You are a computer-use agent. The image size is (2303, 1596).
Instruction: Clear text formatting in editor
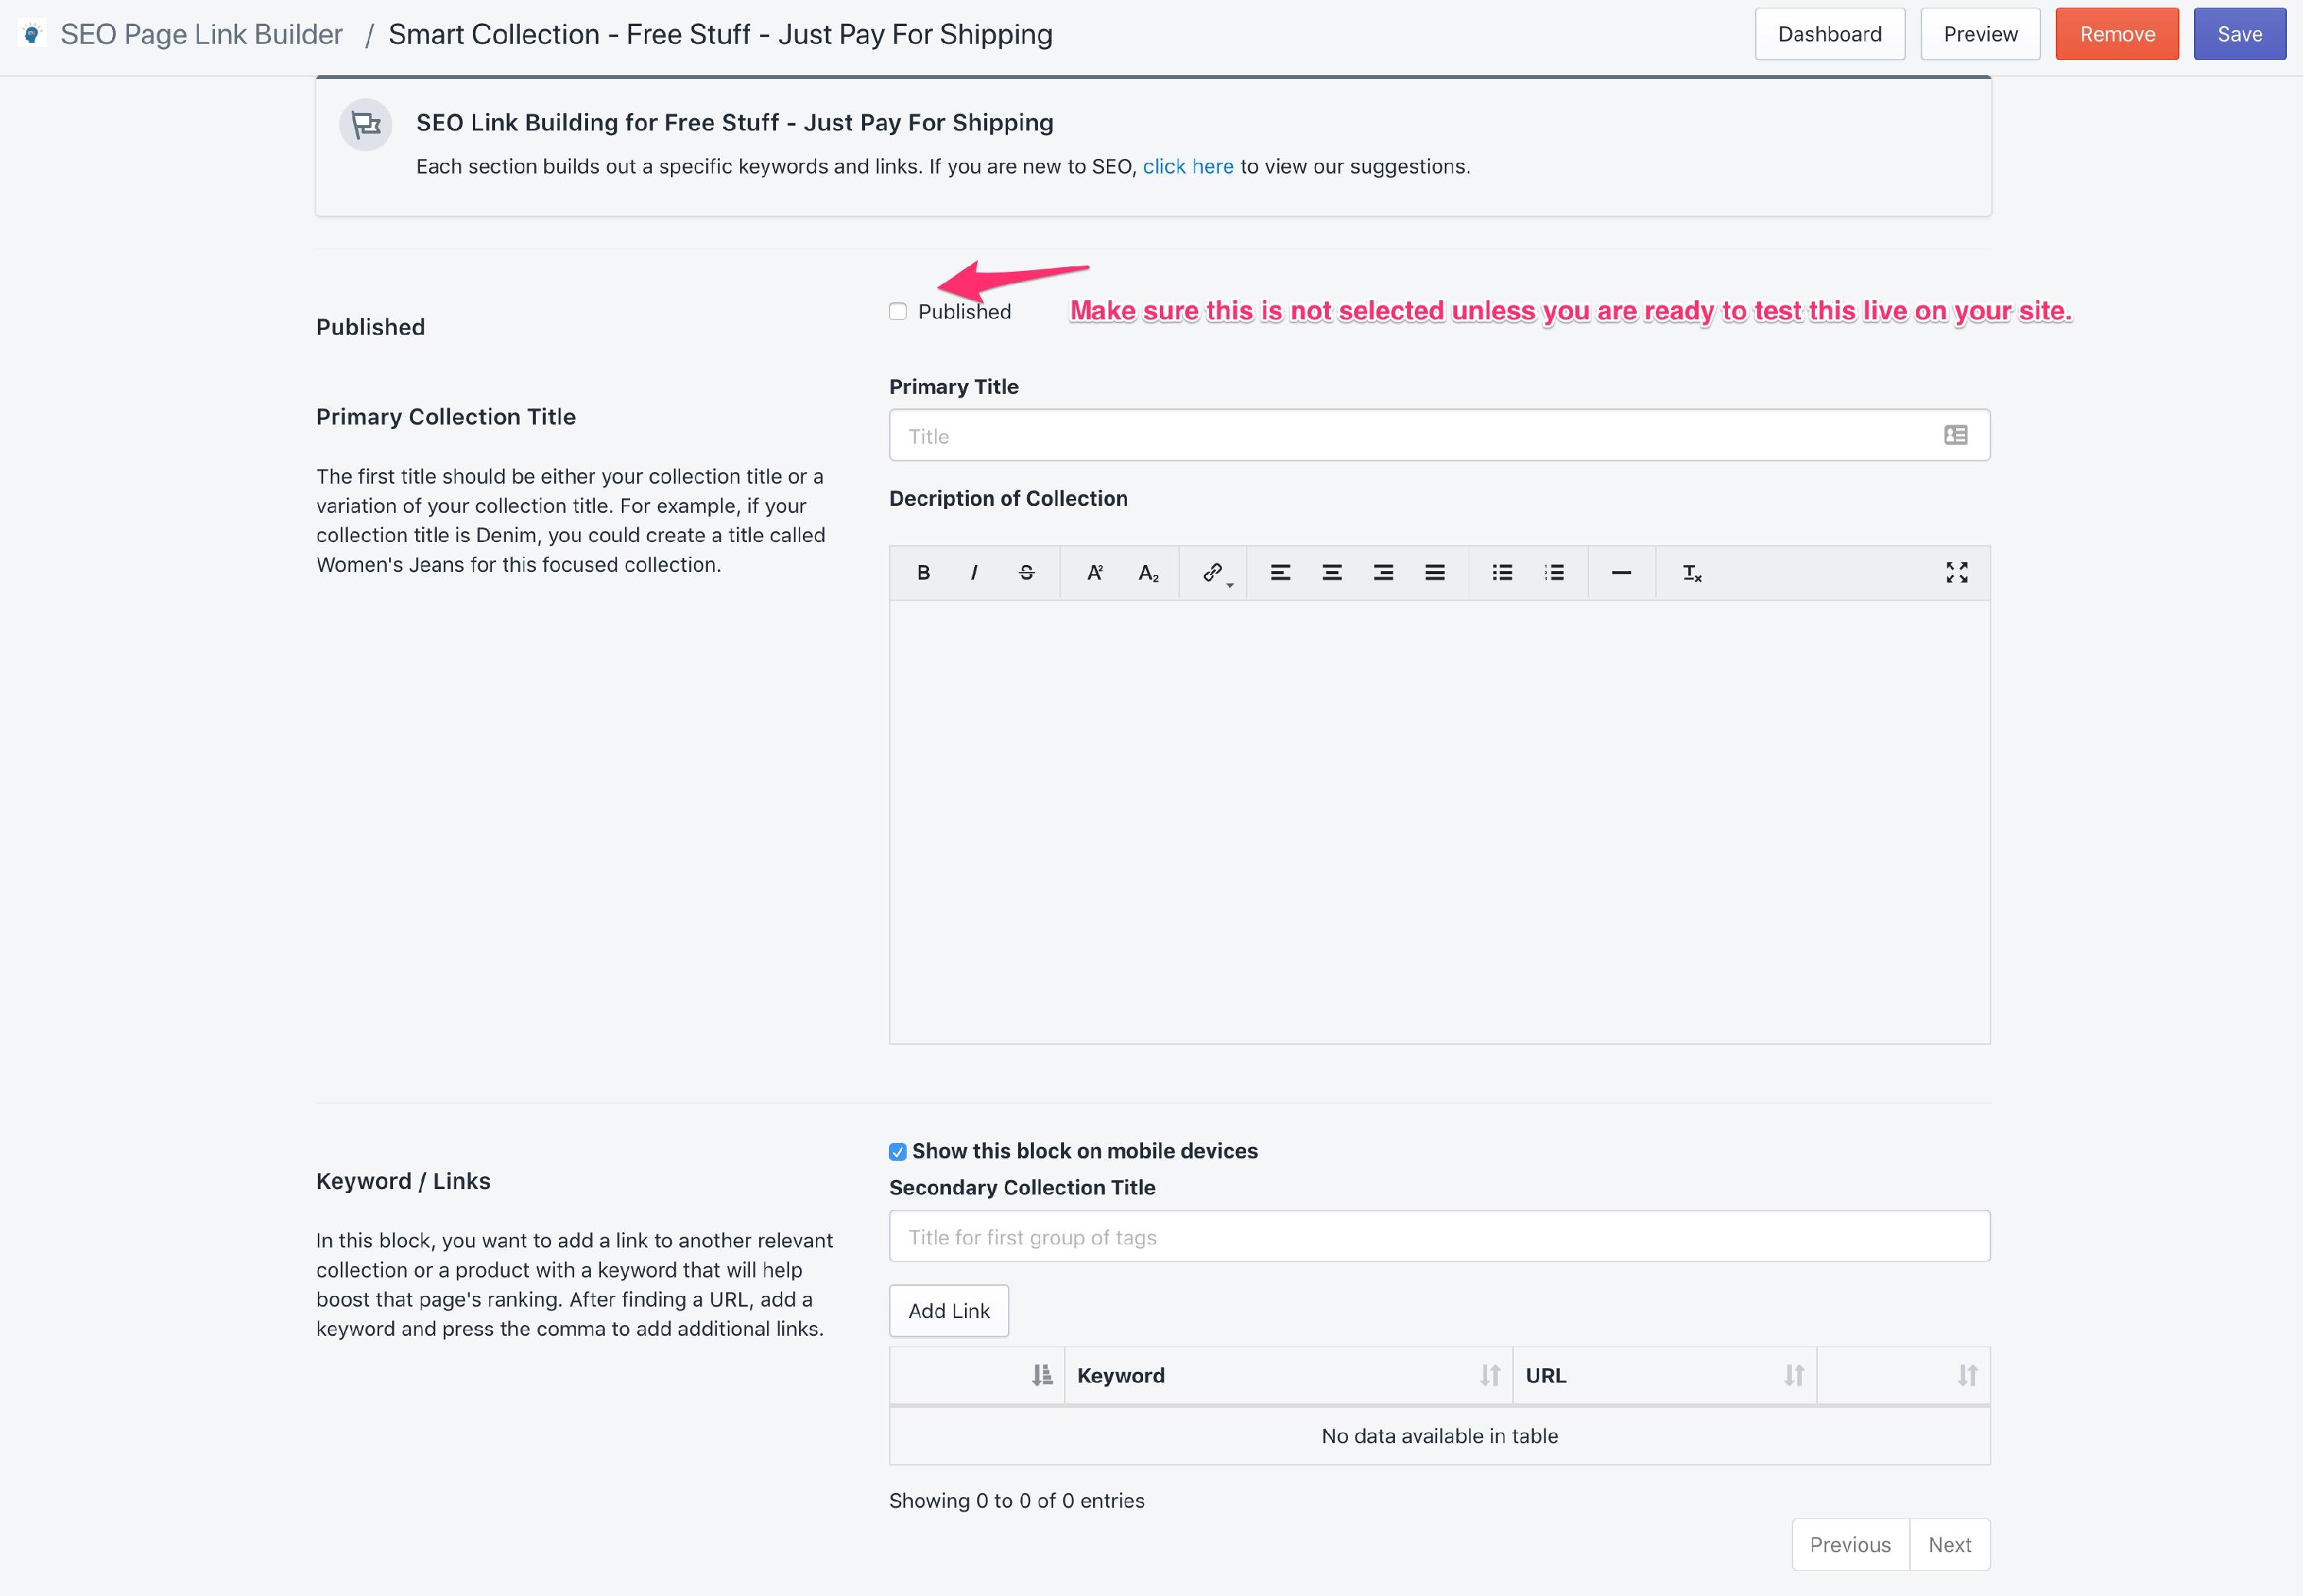click(x=1691, y=573)
